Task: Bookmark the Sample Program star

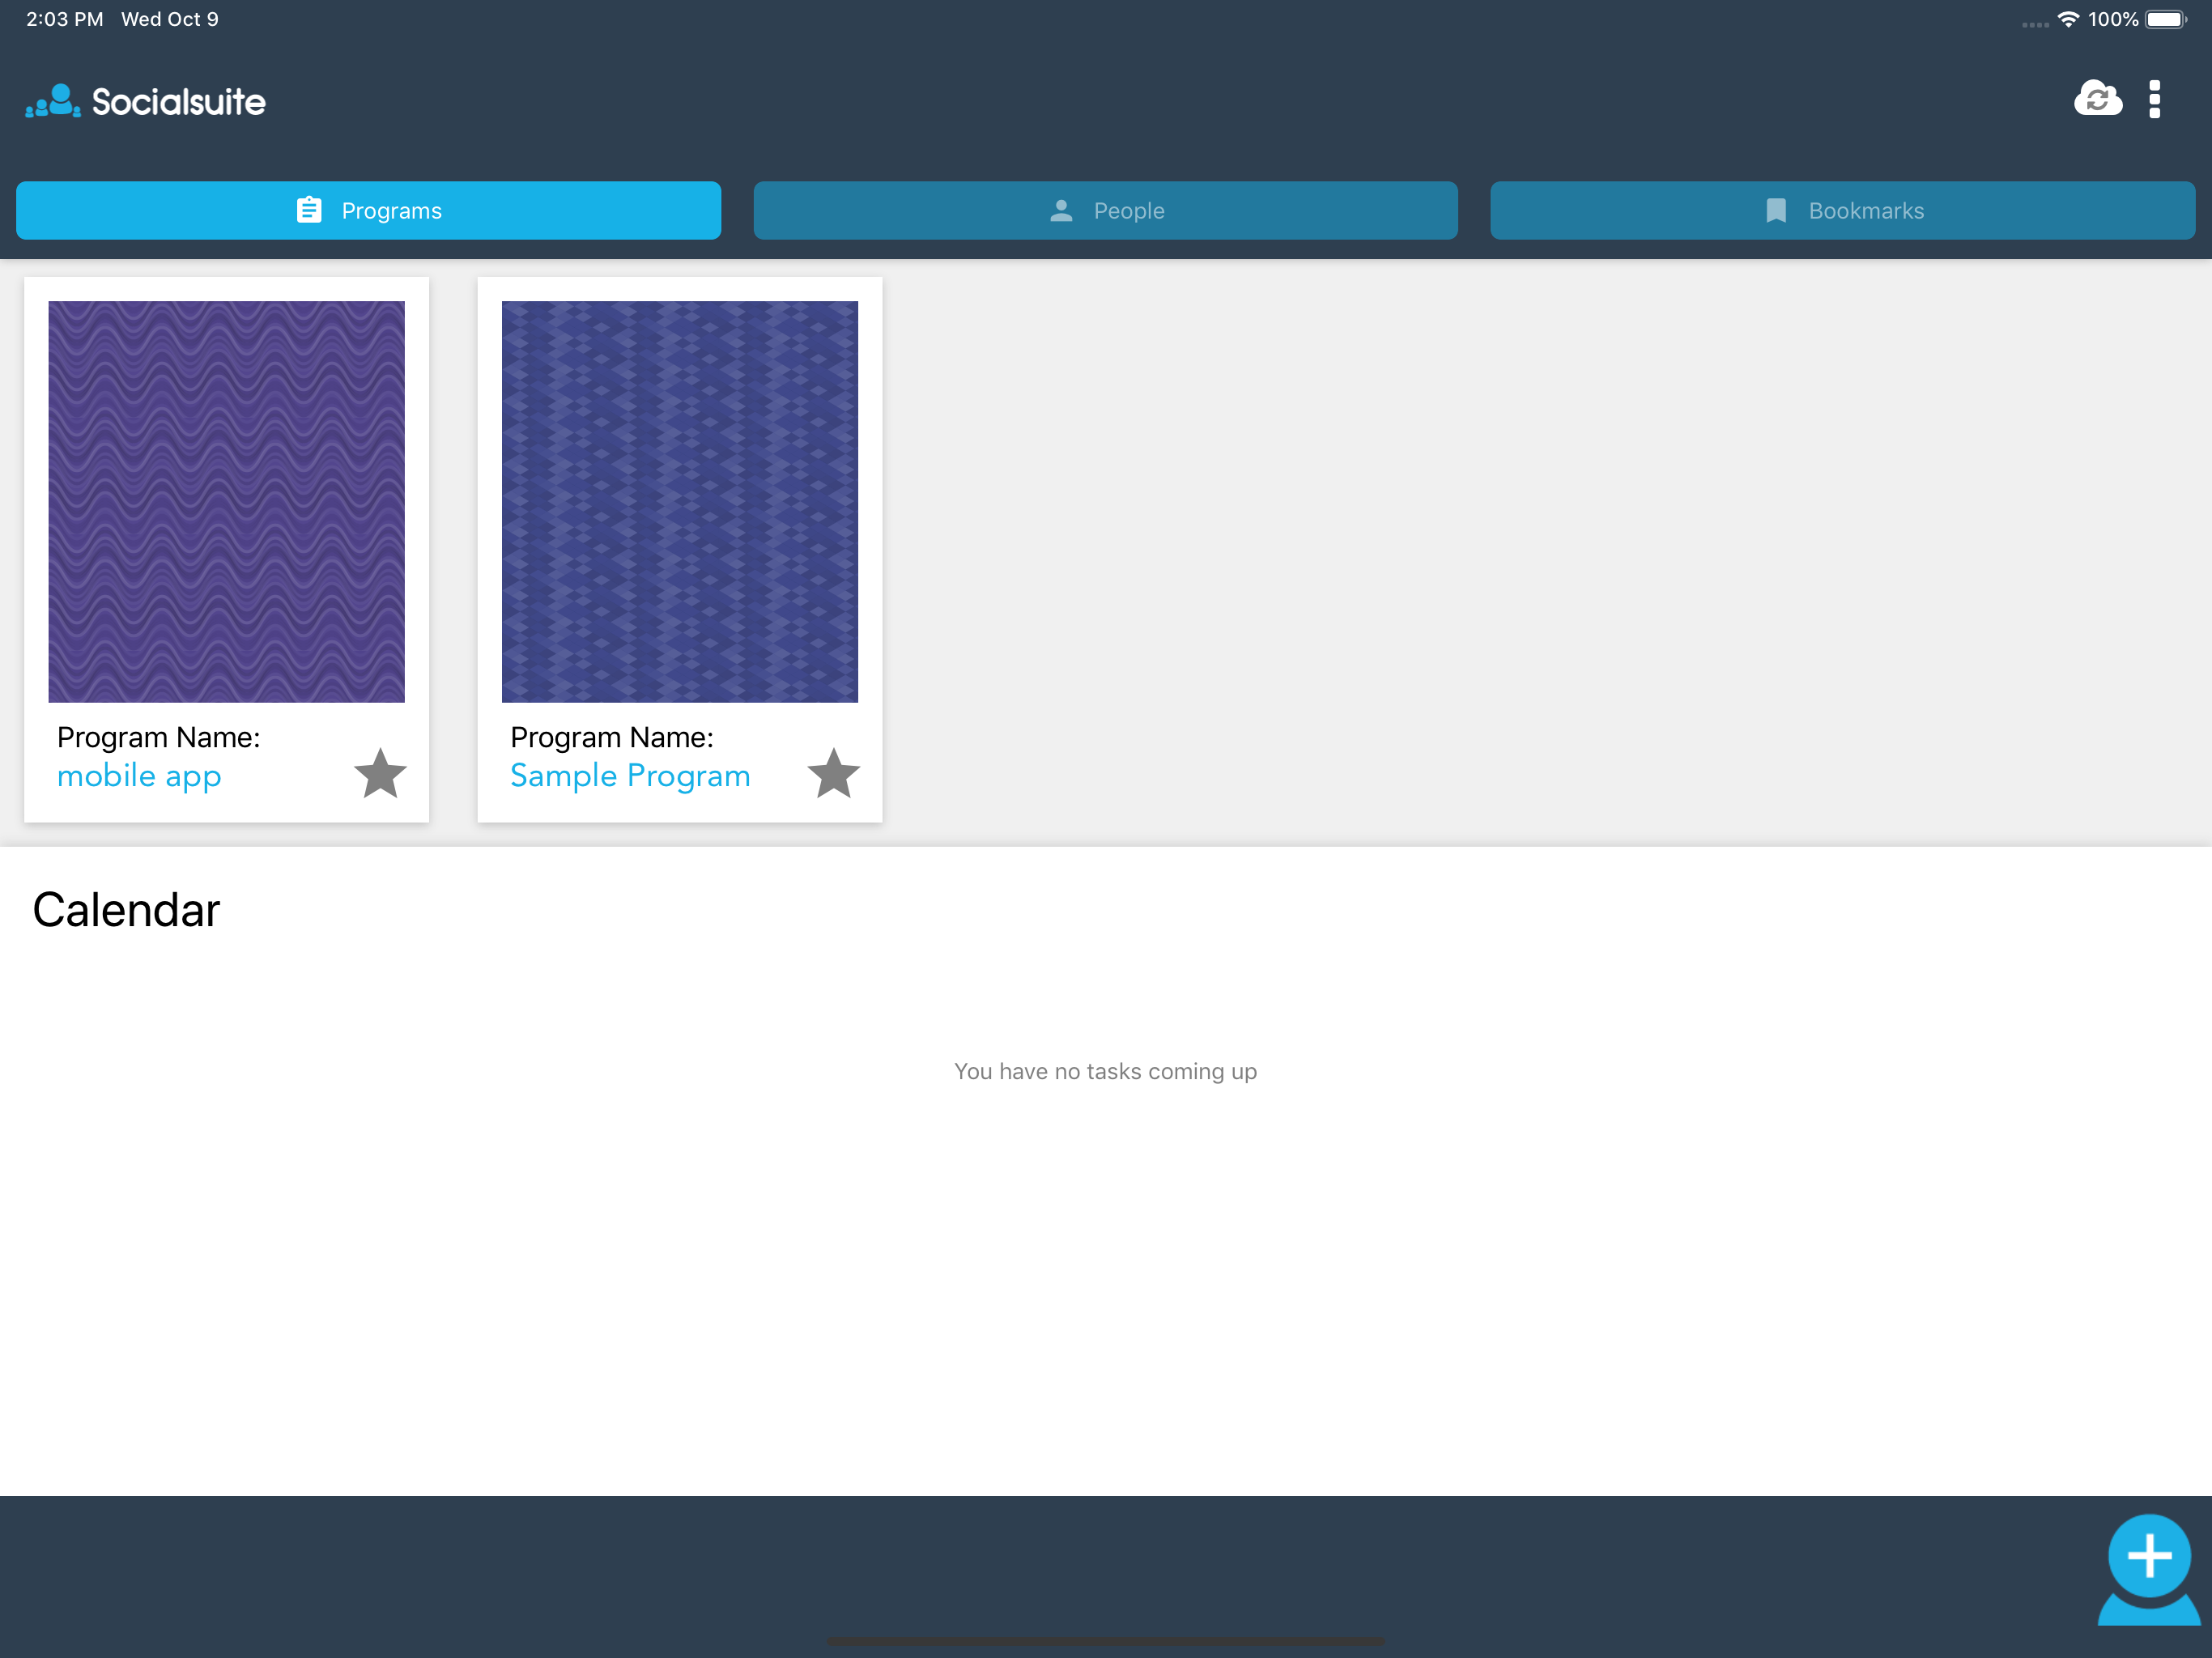Action: pos(833,773)
